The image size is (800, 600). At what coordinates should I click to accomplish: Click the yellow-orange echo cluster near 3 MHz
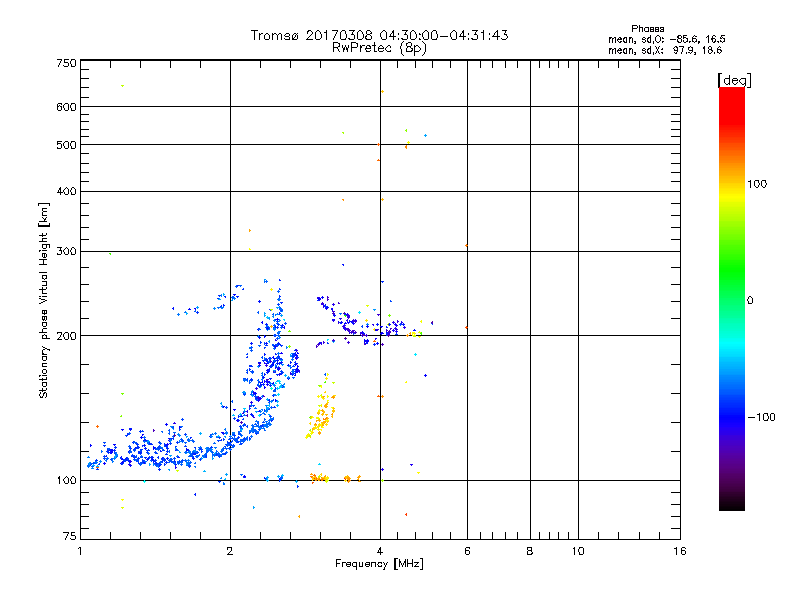[x=321, y=411]
